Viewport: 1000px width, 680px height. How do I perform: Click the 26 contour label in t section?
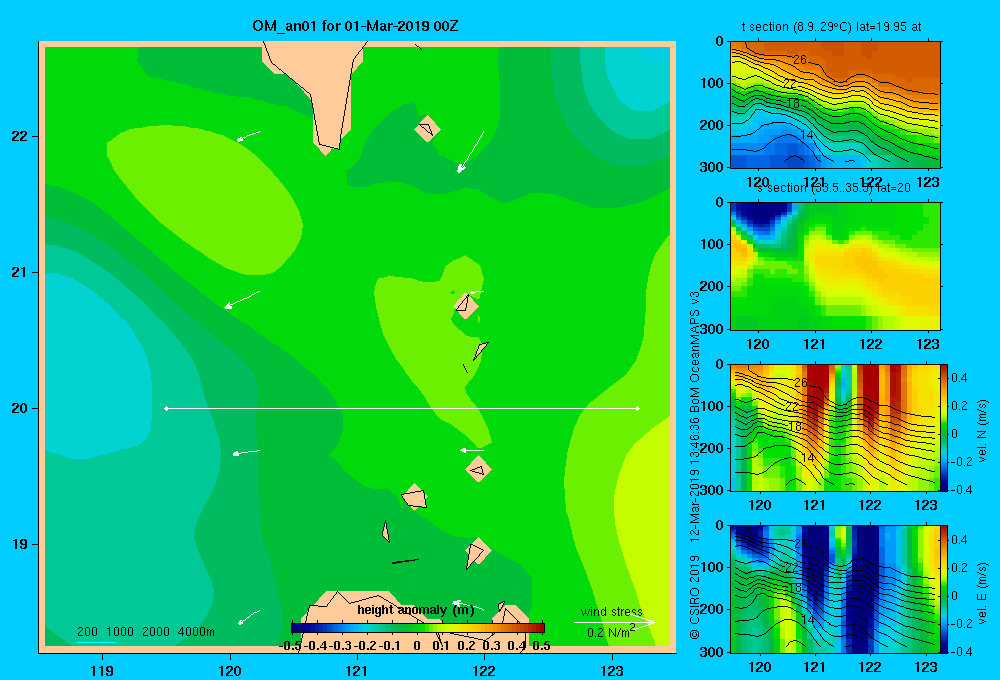coord(800,59)
